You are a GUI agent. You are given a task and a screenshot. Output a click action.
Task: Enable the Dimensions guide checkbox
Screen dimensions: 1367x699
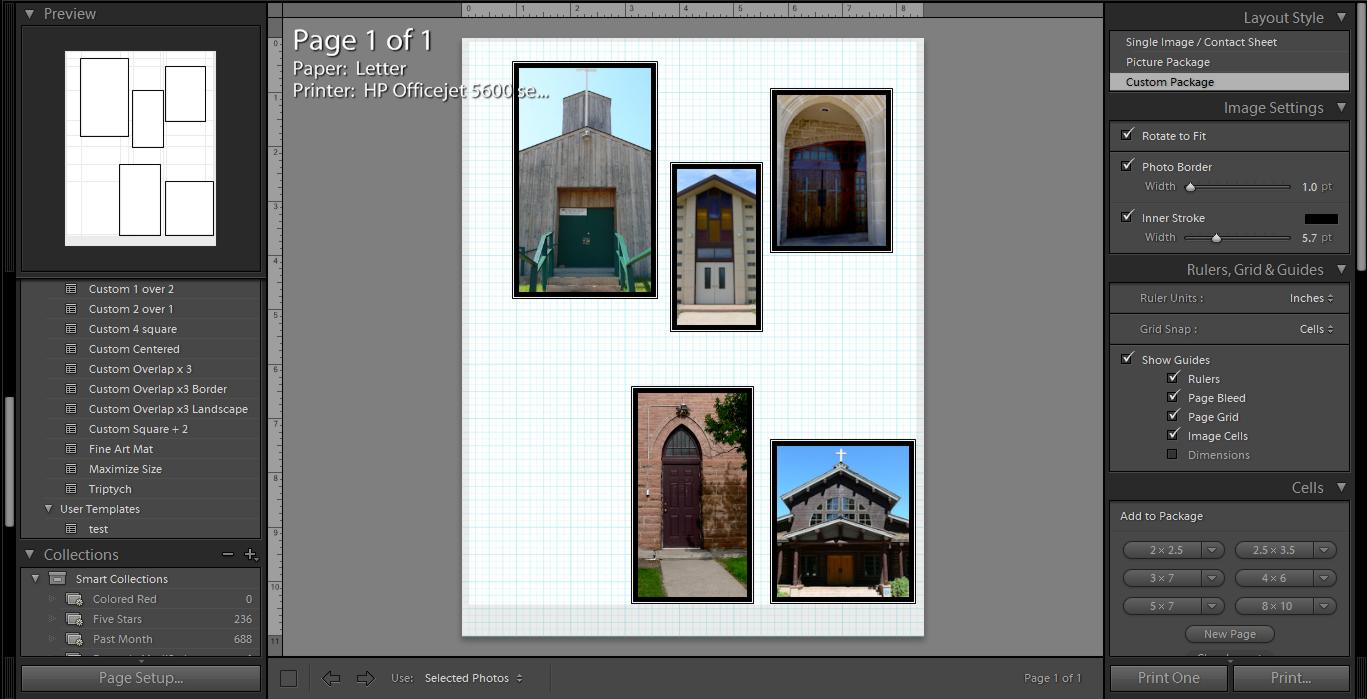point(1172,454)
